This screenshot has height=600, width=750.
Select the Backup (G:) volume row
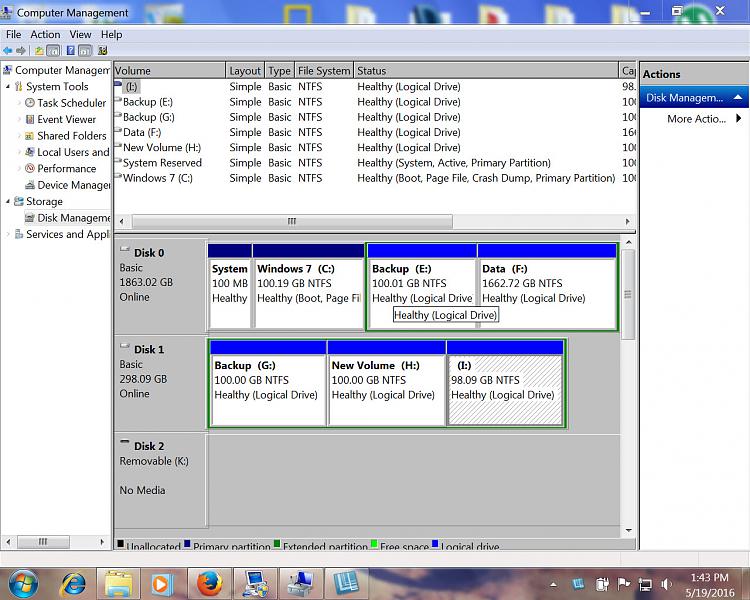pos(375,117)
